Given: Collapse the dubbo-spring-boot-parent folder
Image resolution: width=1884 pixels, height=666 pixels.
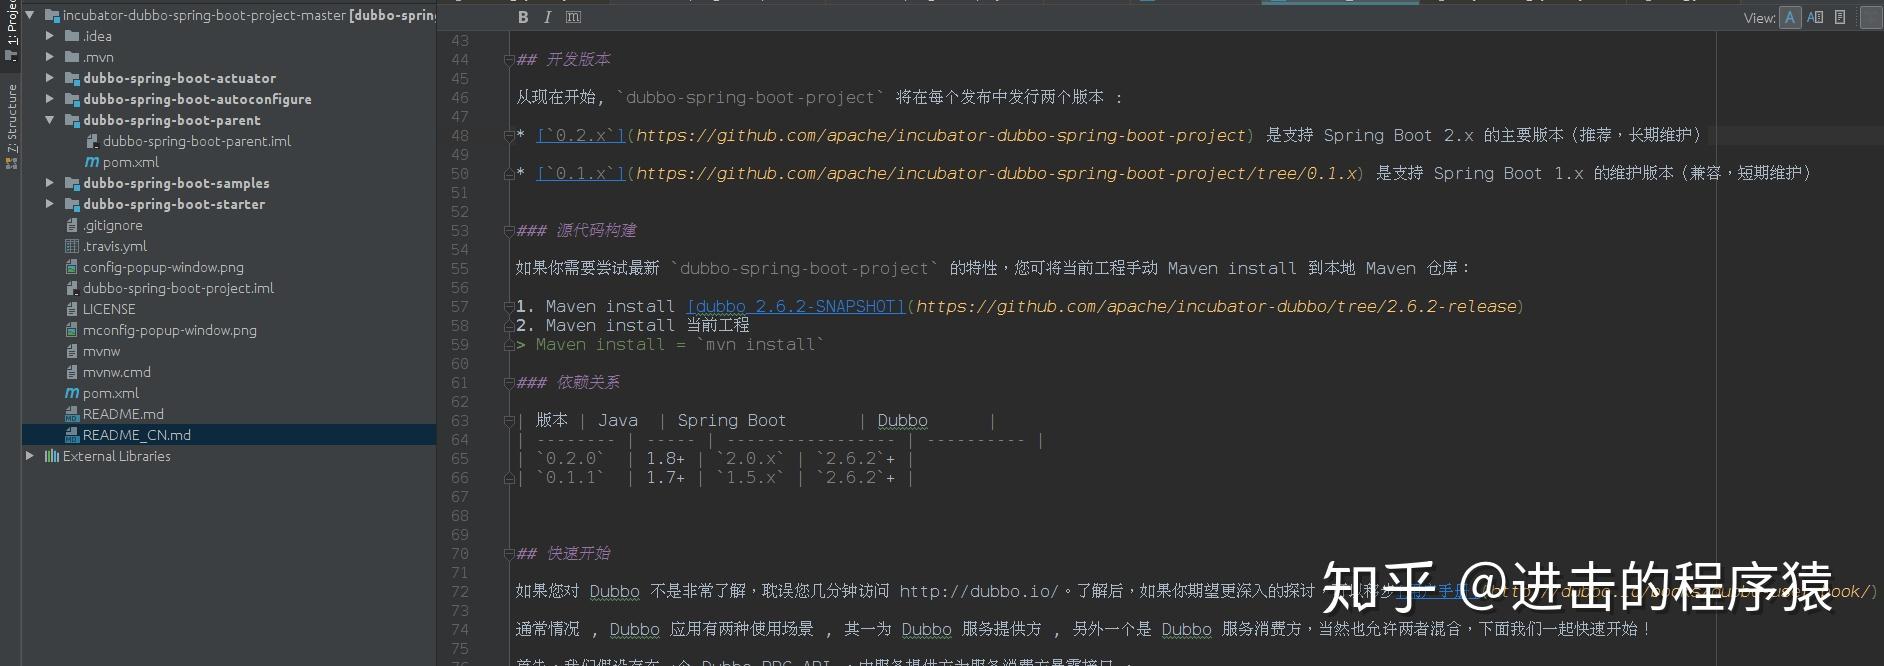Looking at the screenshot, I should click(x=50, y=120).
